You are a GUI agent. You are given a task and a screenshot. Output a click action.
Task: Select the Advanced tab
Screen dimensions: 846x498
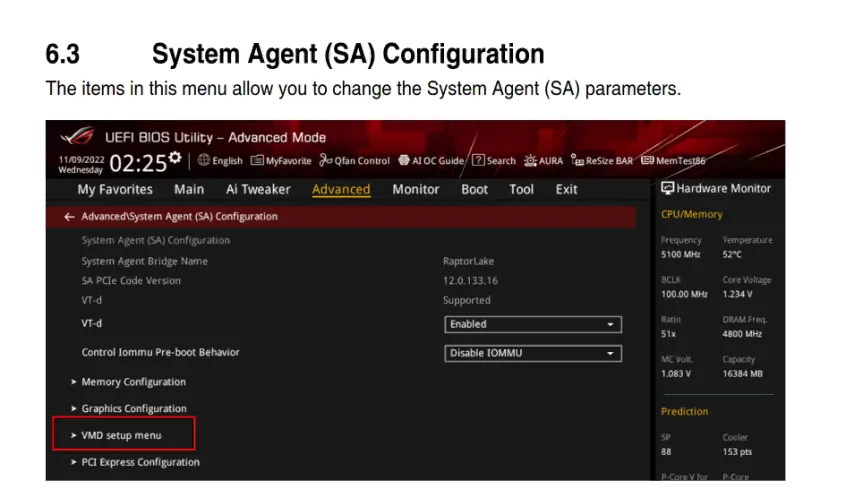[x=341, y=189]
